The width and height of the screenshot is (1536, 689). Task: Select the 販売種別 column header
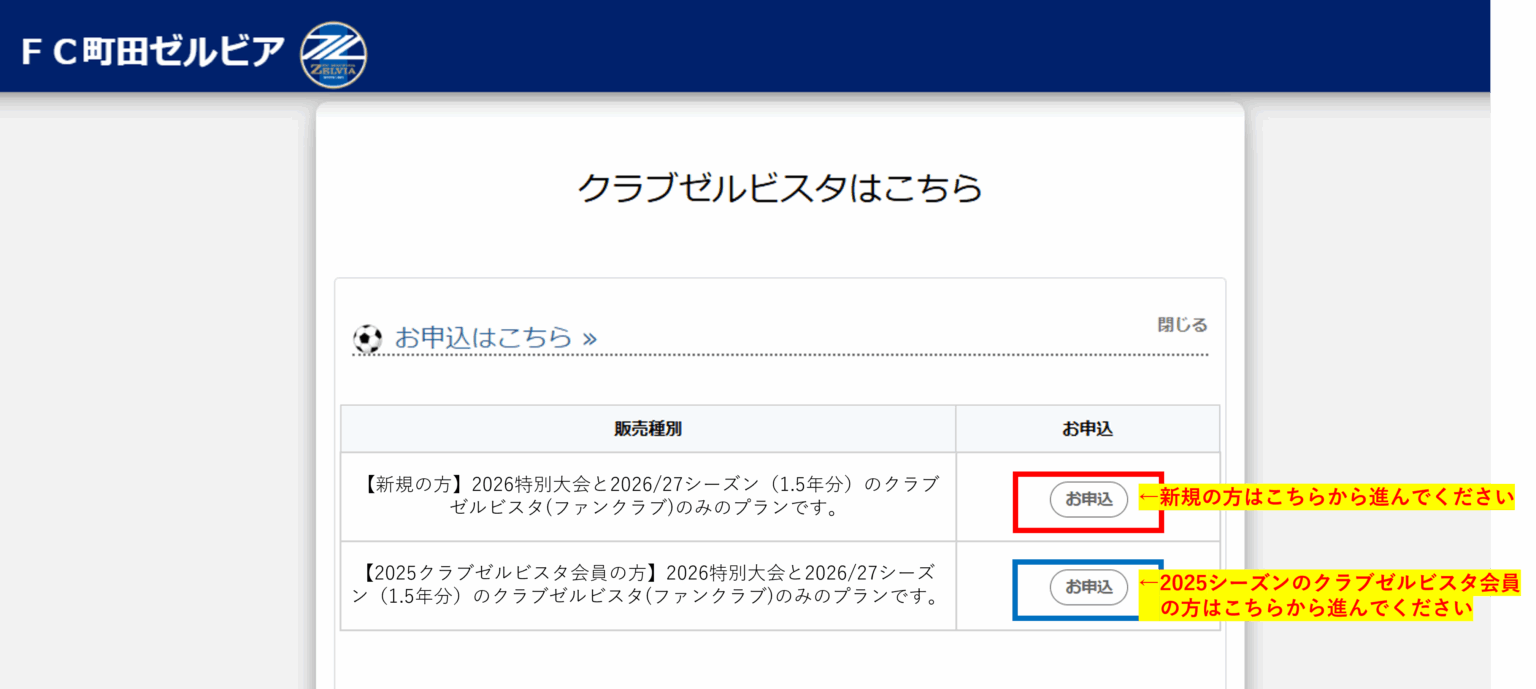point(648,429)
